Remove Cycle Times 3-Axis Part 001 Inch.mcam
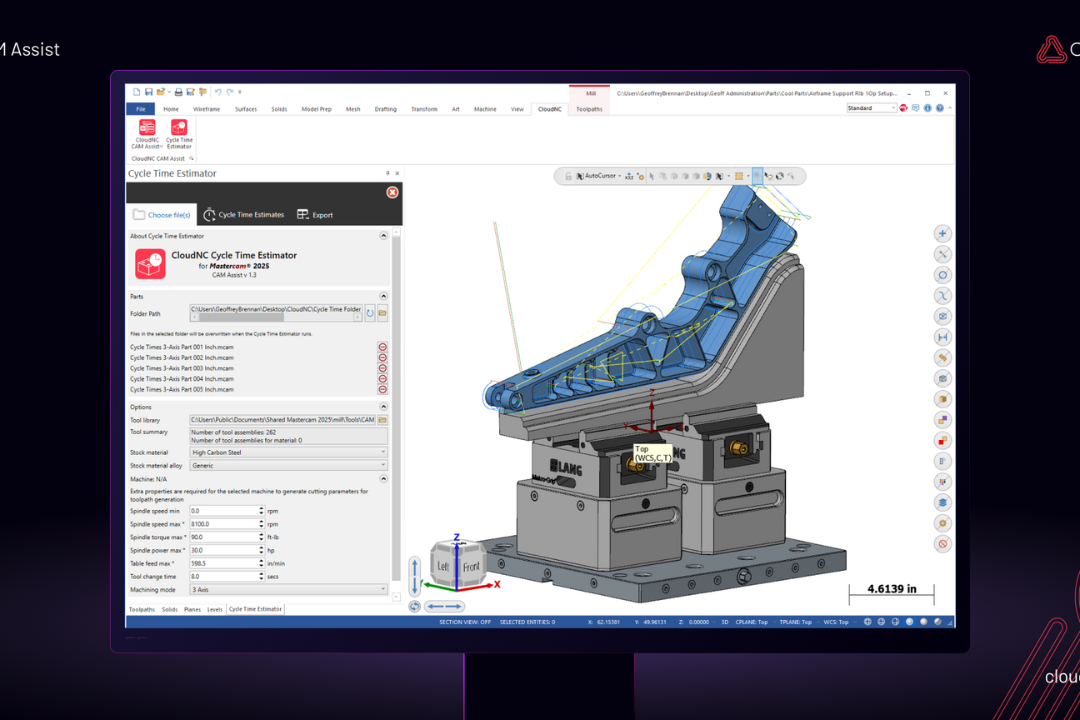The width and height of the screenshot is (1080, 720). [382, 347]
